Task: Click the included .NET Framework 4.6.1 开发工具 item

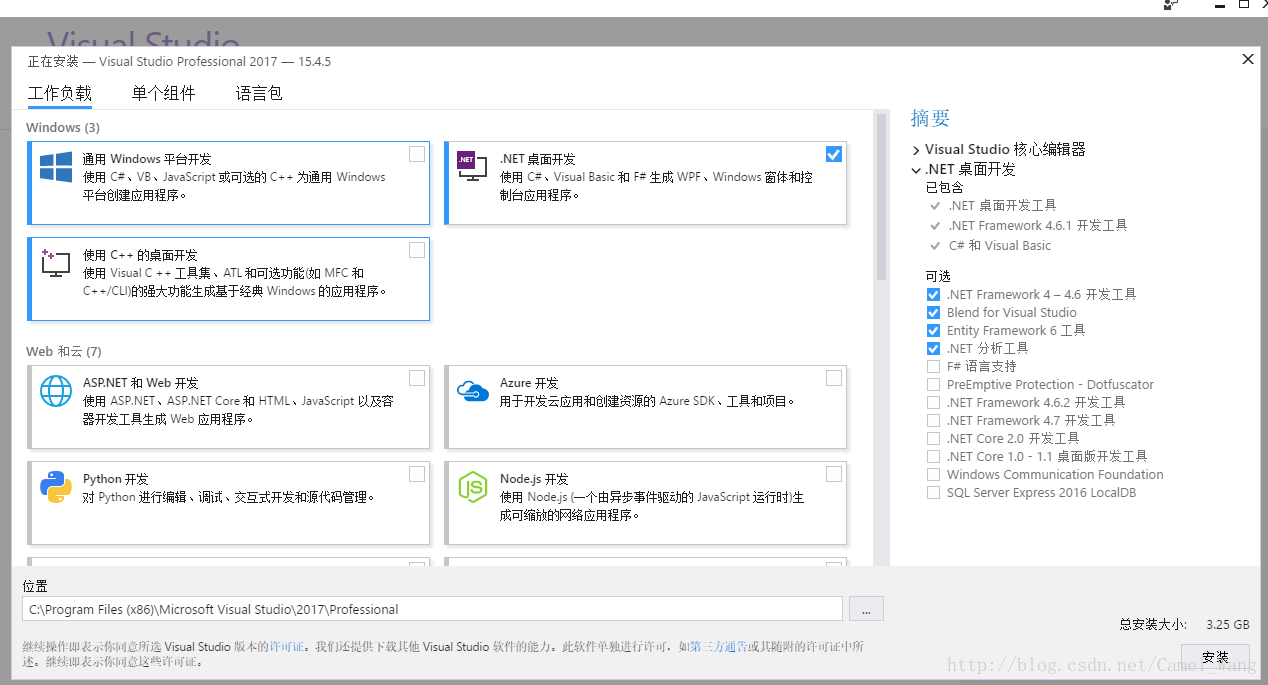Action: pos(1037,226)
